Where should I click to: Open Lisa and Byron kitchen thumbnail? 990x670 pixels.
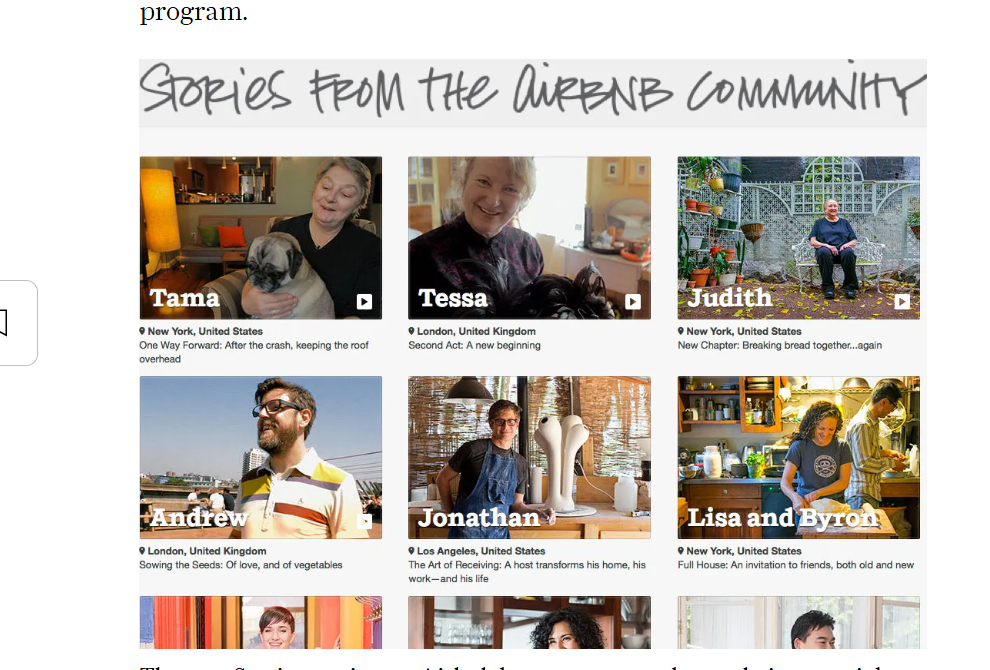pos(799,458)
